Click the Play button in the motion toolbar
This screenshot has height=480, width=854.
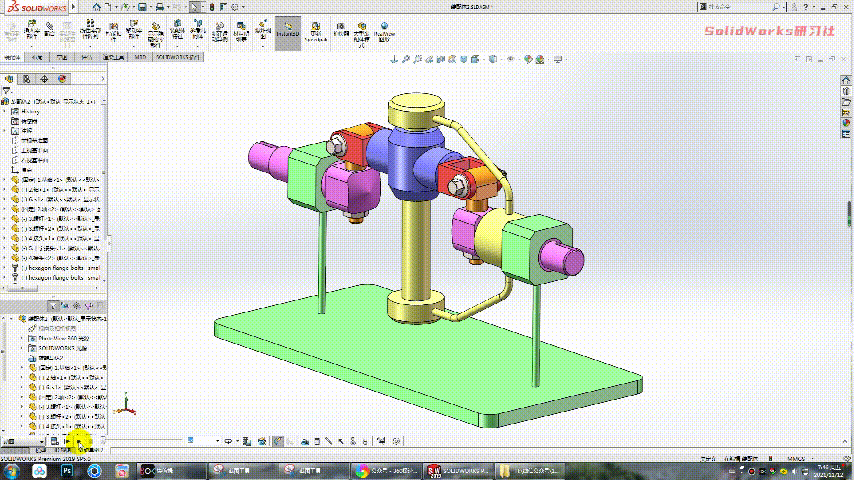point(78,441)
